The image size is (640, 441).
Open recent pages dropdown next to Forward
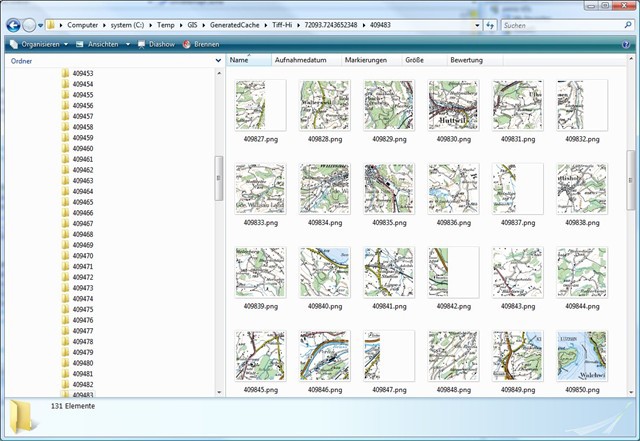tap(40, 25)
